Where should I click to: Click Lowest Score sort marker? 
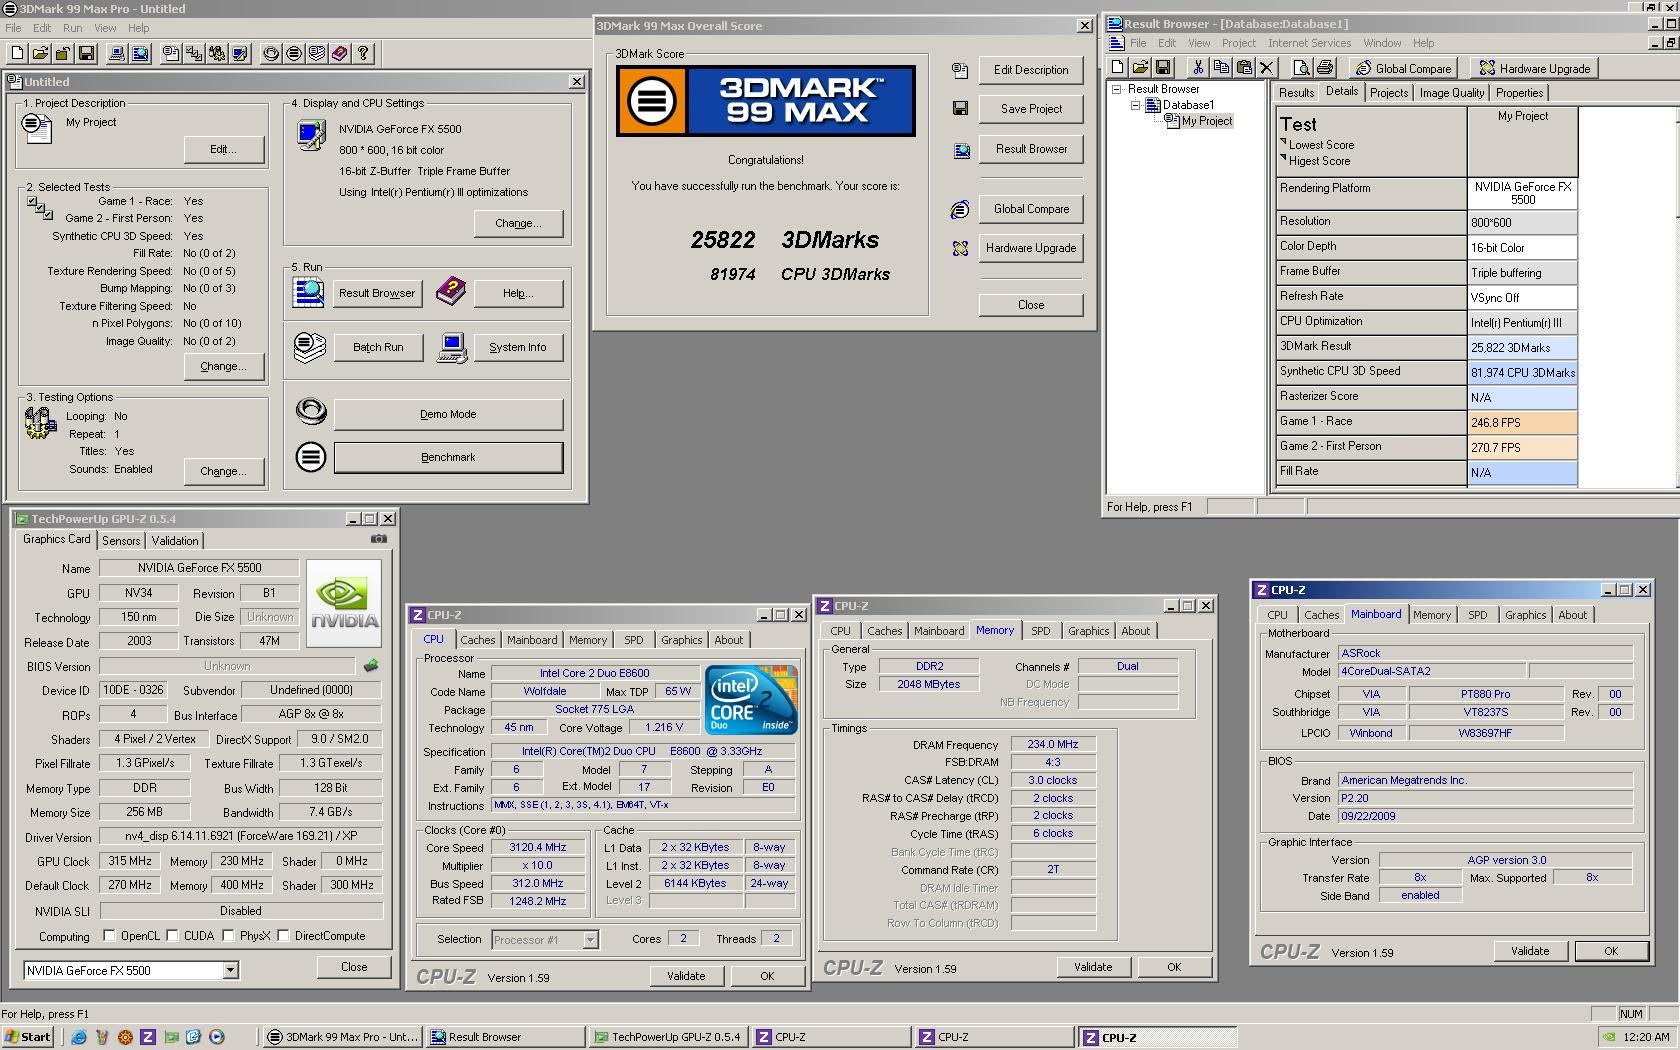pyautogui.click(x=1283, y=142)
